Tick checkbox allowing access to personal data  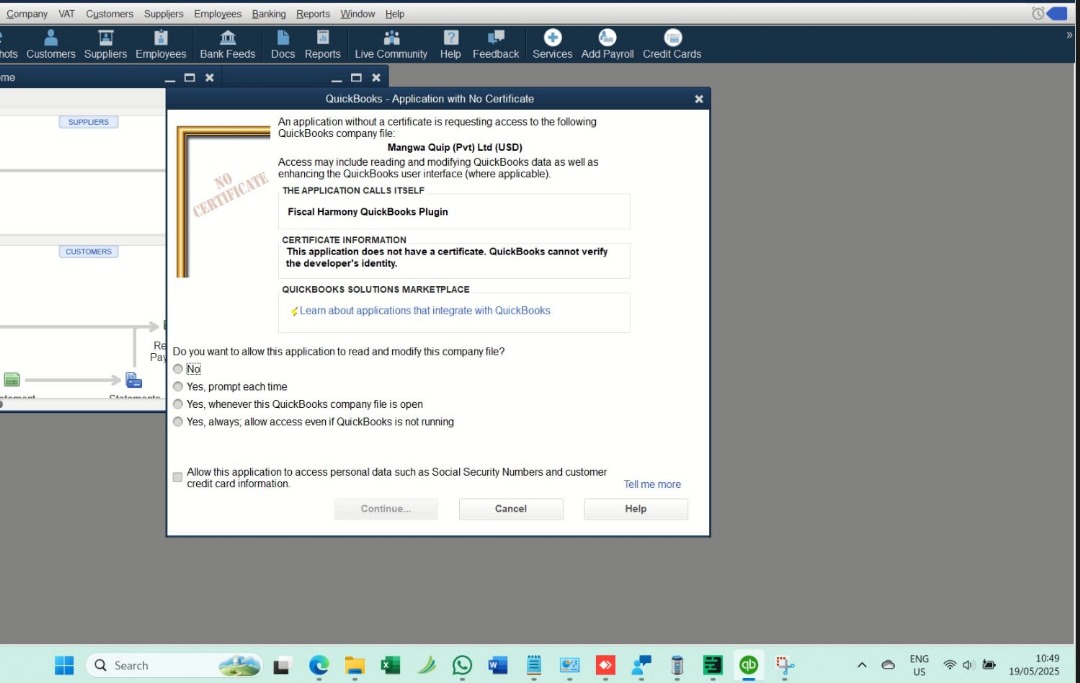[x=178, y=477]
